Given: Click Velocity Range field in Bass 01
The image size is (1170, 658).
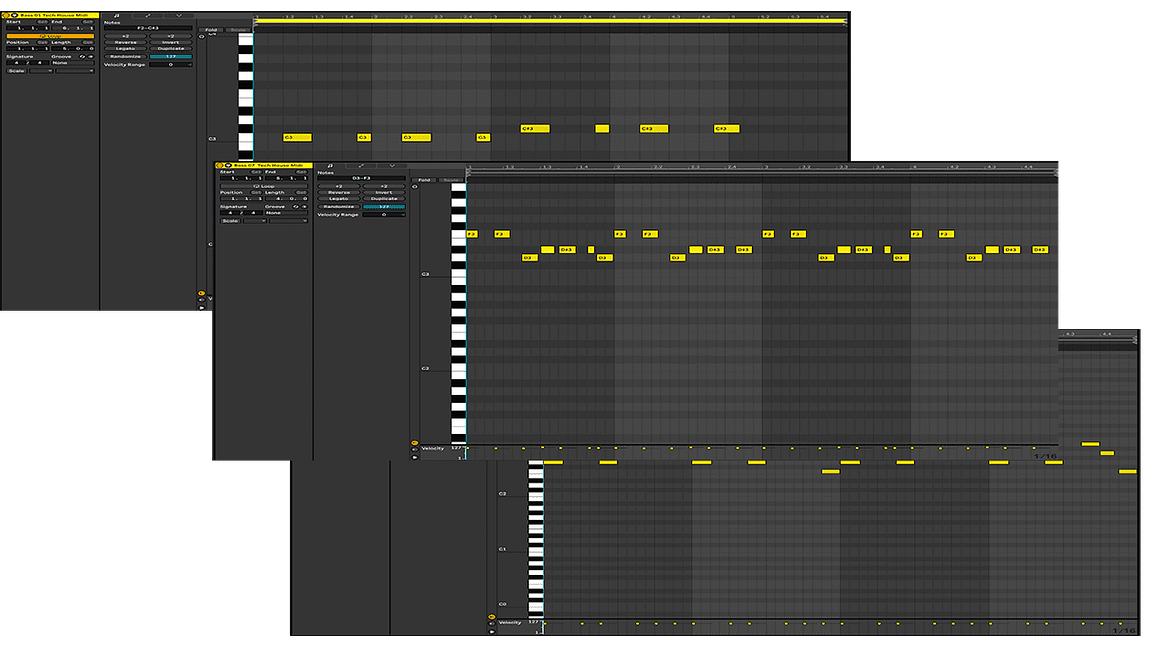Looking at the screenshot, I should coord(171,65).
